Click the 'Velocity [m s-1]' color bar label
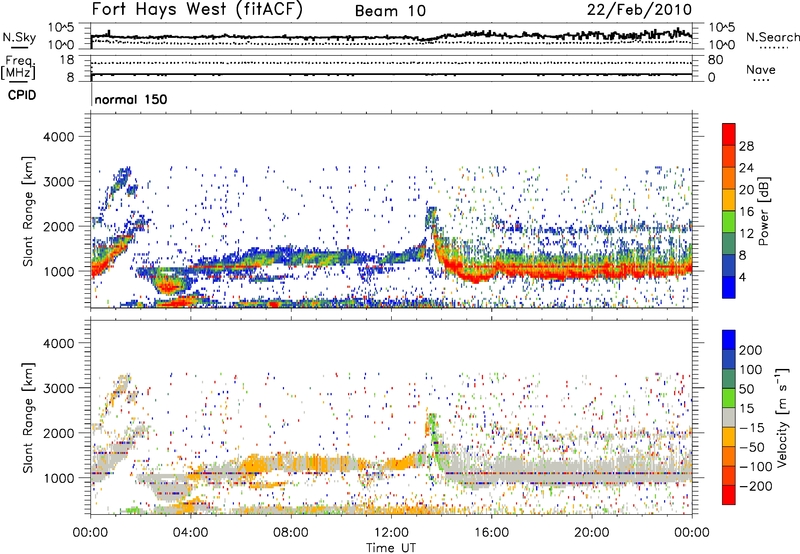The height and width of the screenshot is (554, 800). pos(782,417)
